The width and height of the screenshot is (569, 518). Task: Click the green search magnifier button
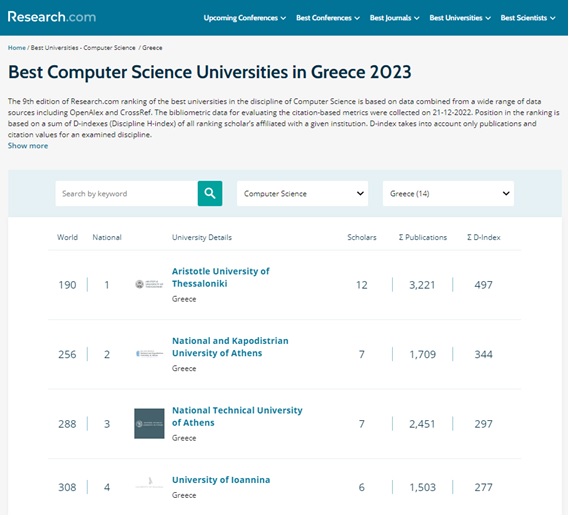click(210, 193)
